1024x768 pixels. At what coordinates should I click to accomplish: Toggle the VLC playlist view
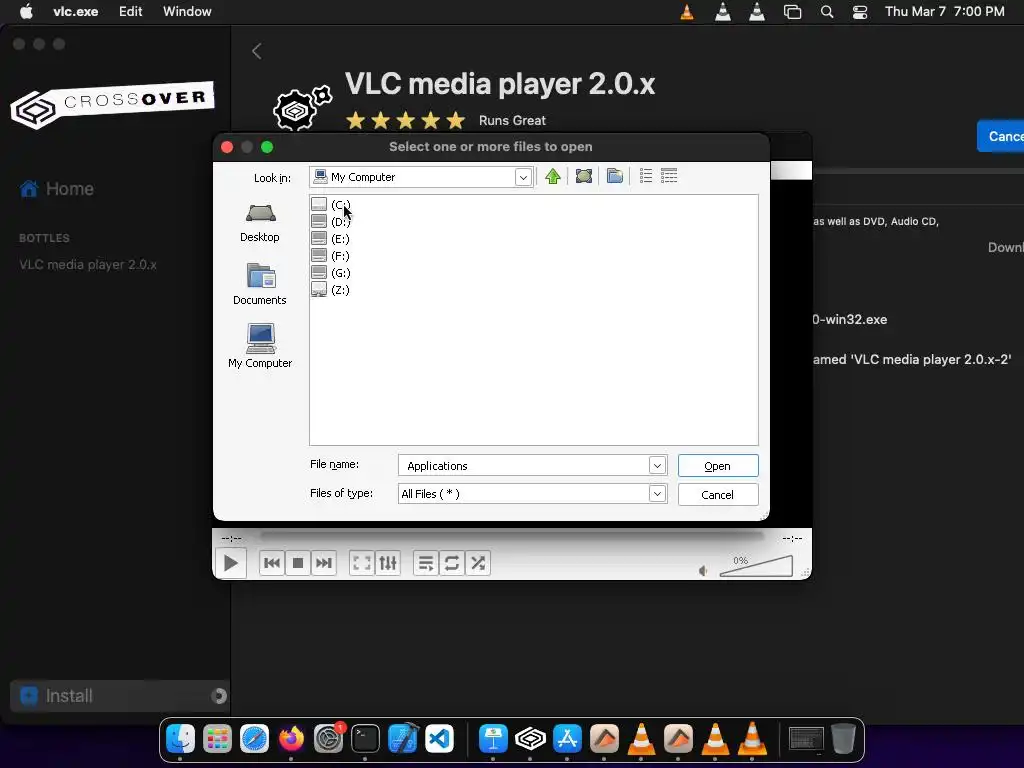click(x=426, y=563)
